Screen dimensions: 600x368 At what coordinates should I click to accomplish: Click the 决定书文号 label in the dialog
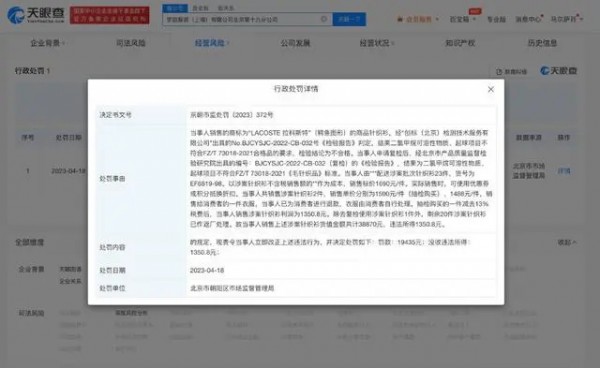tap(116, 115)
